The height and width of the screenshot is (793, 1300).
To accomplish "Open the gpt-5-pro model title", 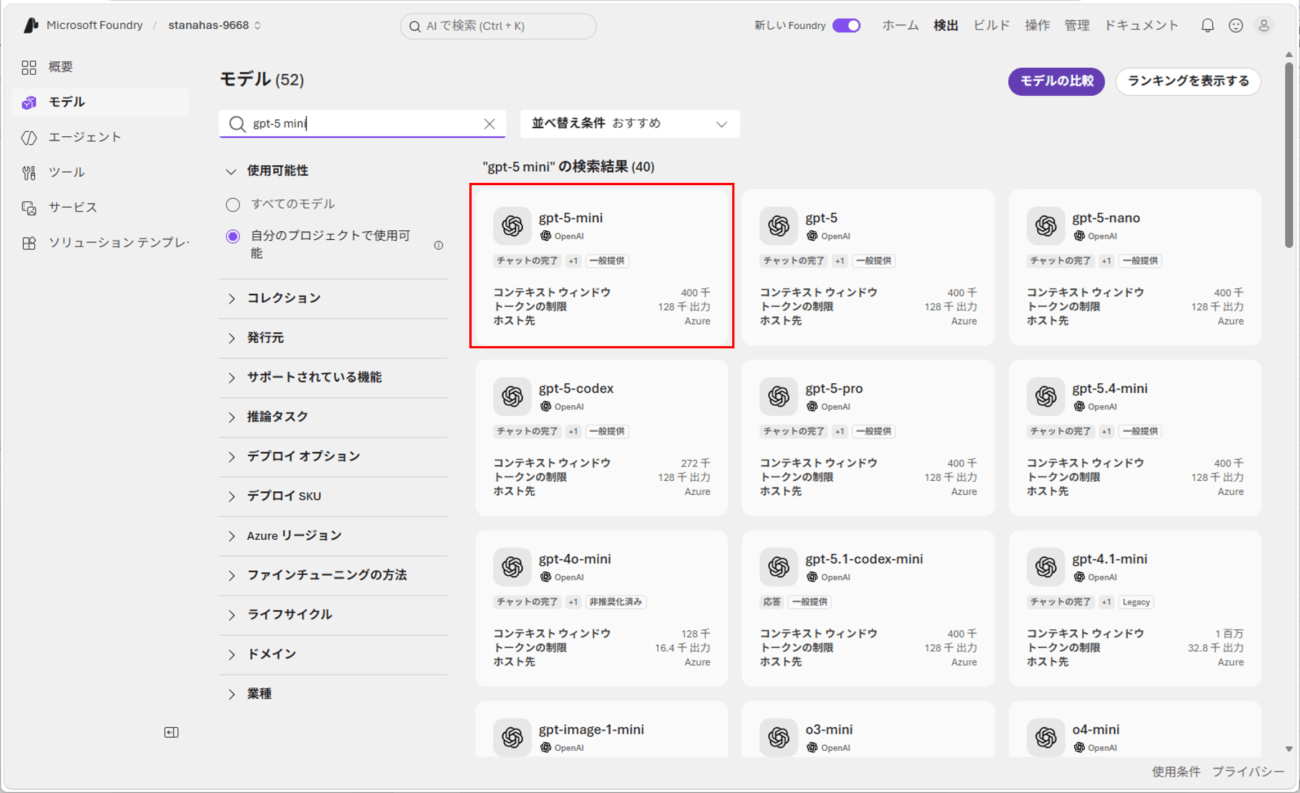I will pos(834,388).
